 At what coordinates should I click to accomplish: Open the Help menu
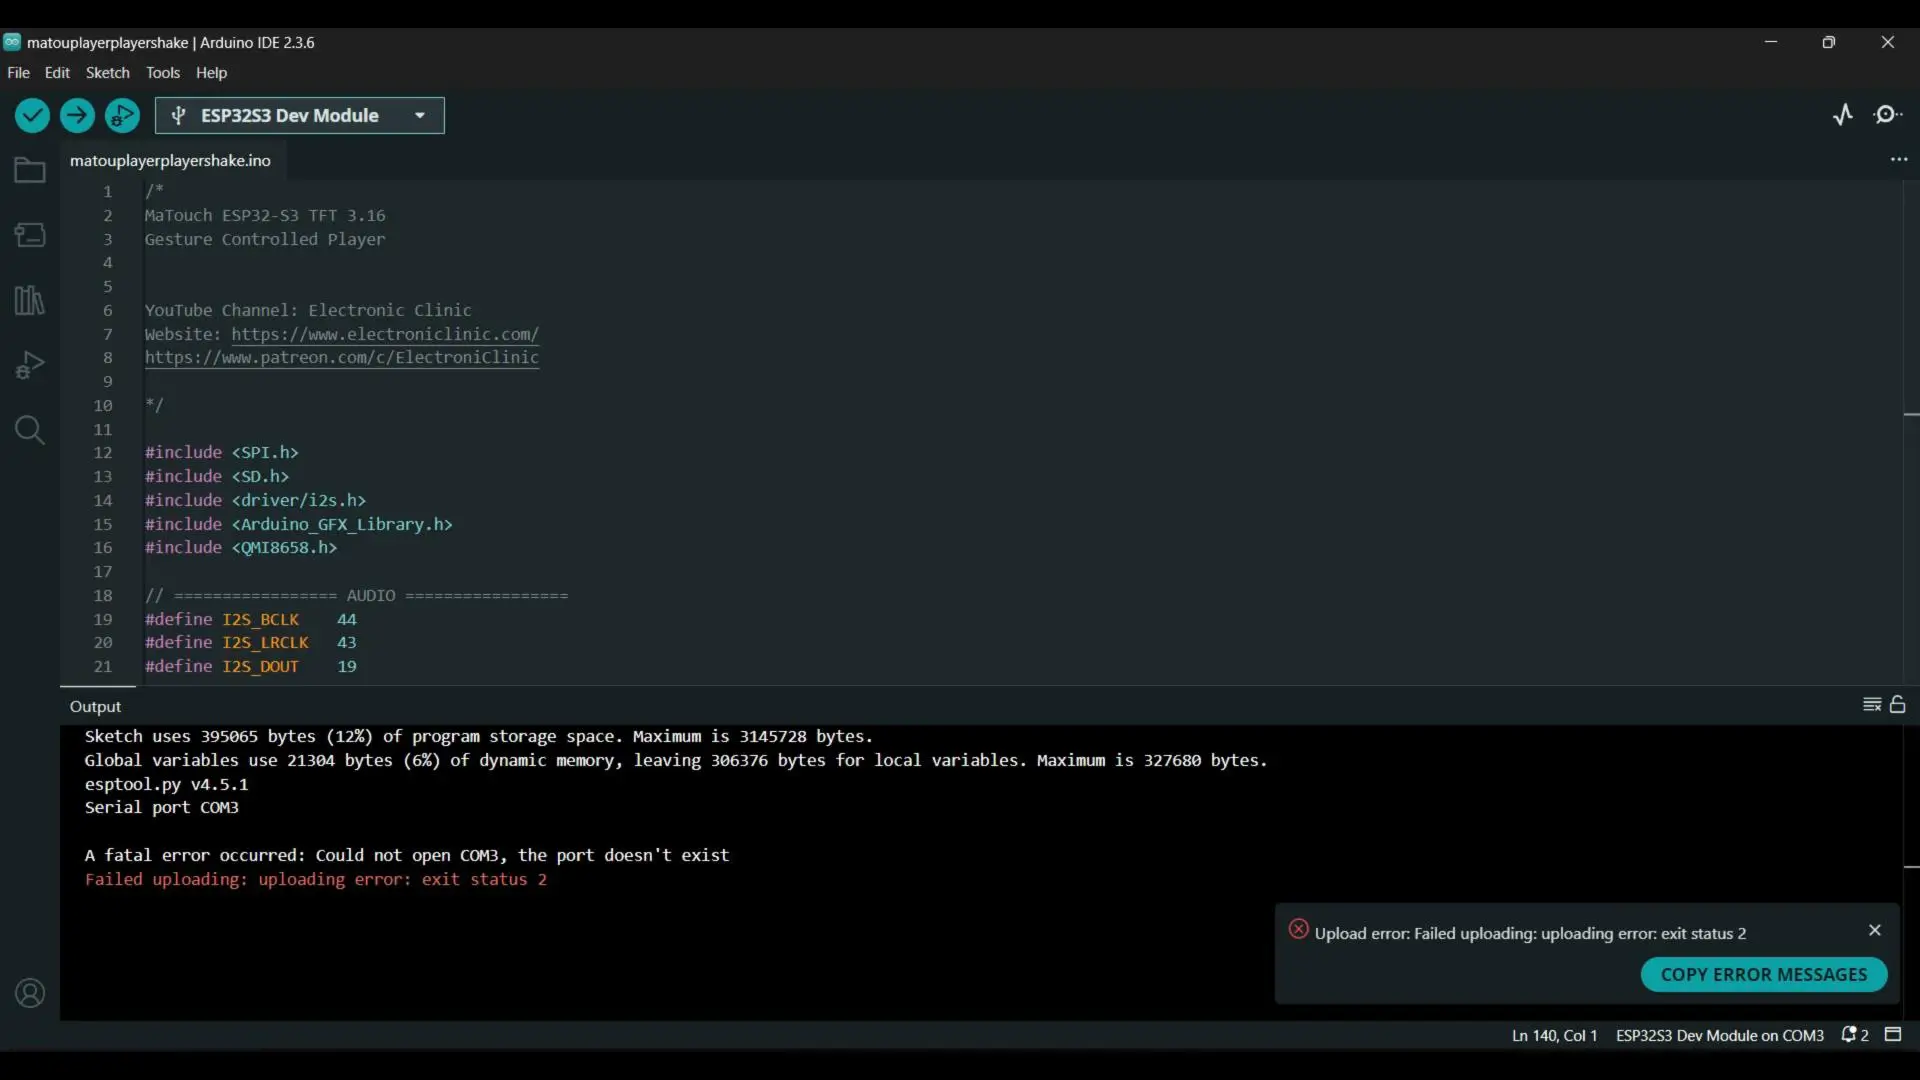(211, 73)
